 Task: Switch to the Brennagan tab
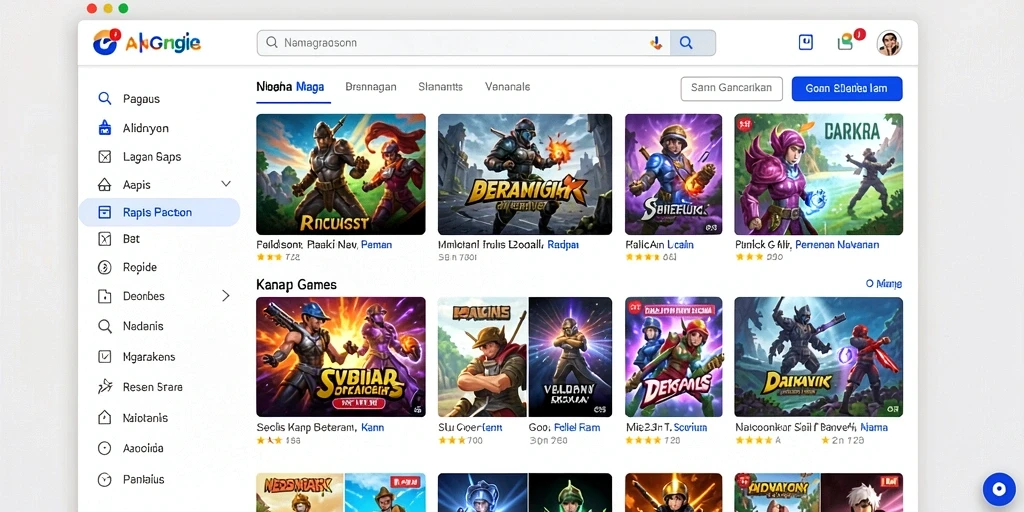370,87
